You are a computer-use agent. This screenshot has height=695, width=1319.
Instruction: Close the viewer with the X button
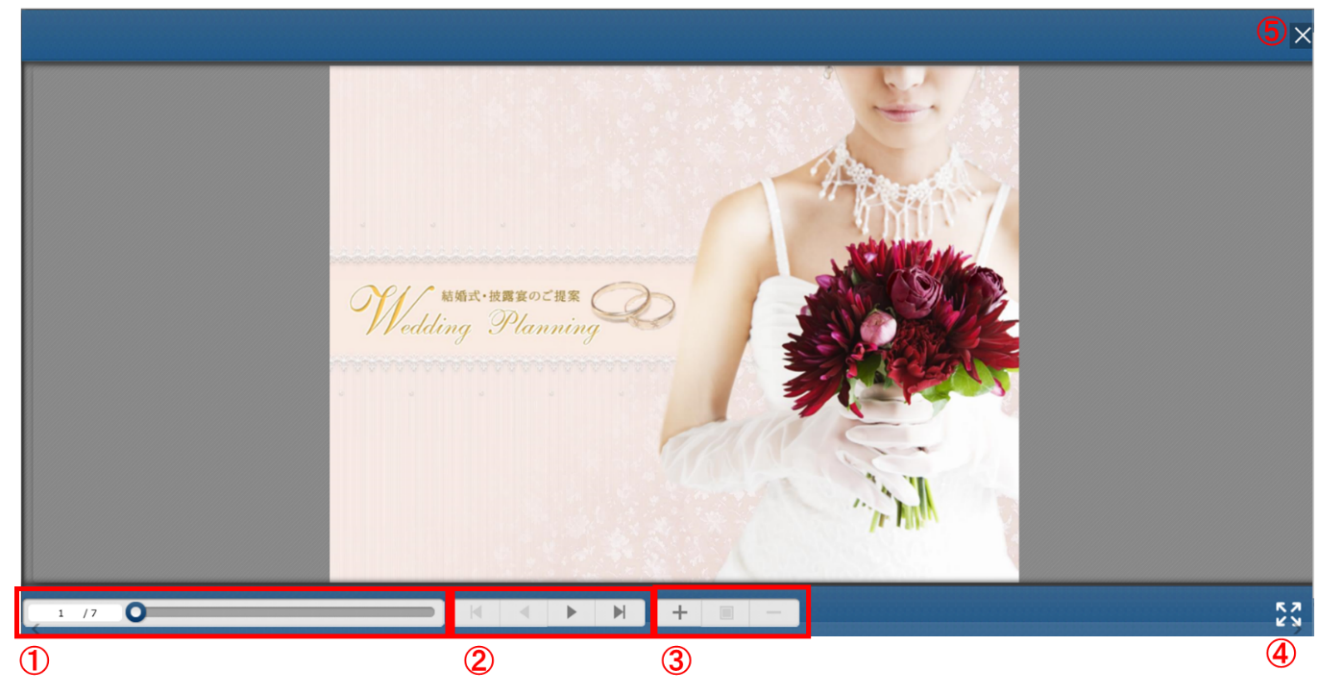(1301, 36)
